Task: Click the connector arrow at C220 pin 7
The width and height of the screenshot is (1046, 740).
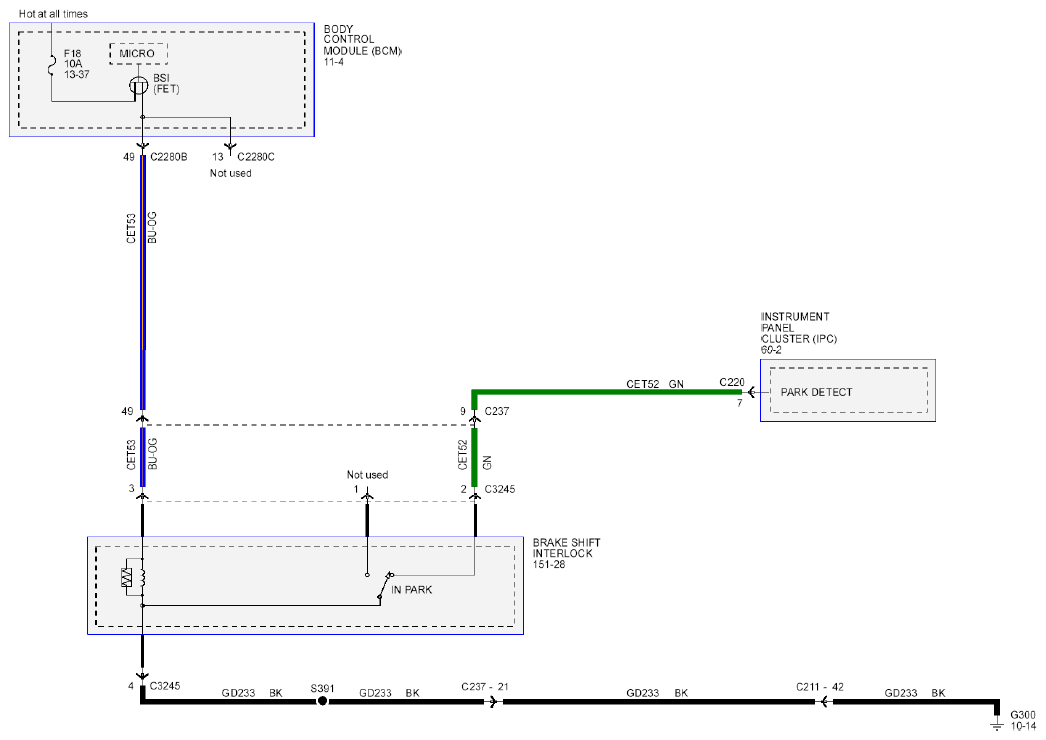Action: pyautogui.click(x=750, y=392)
